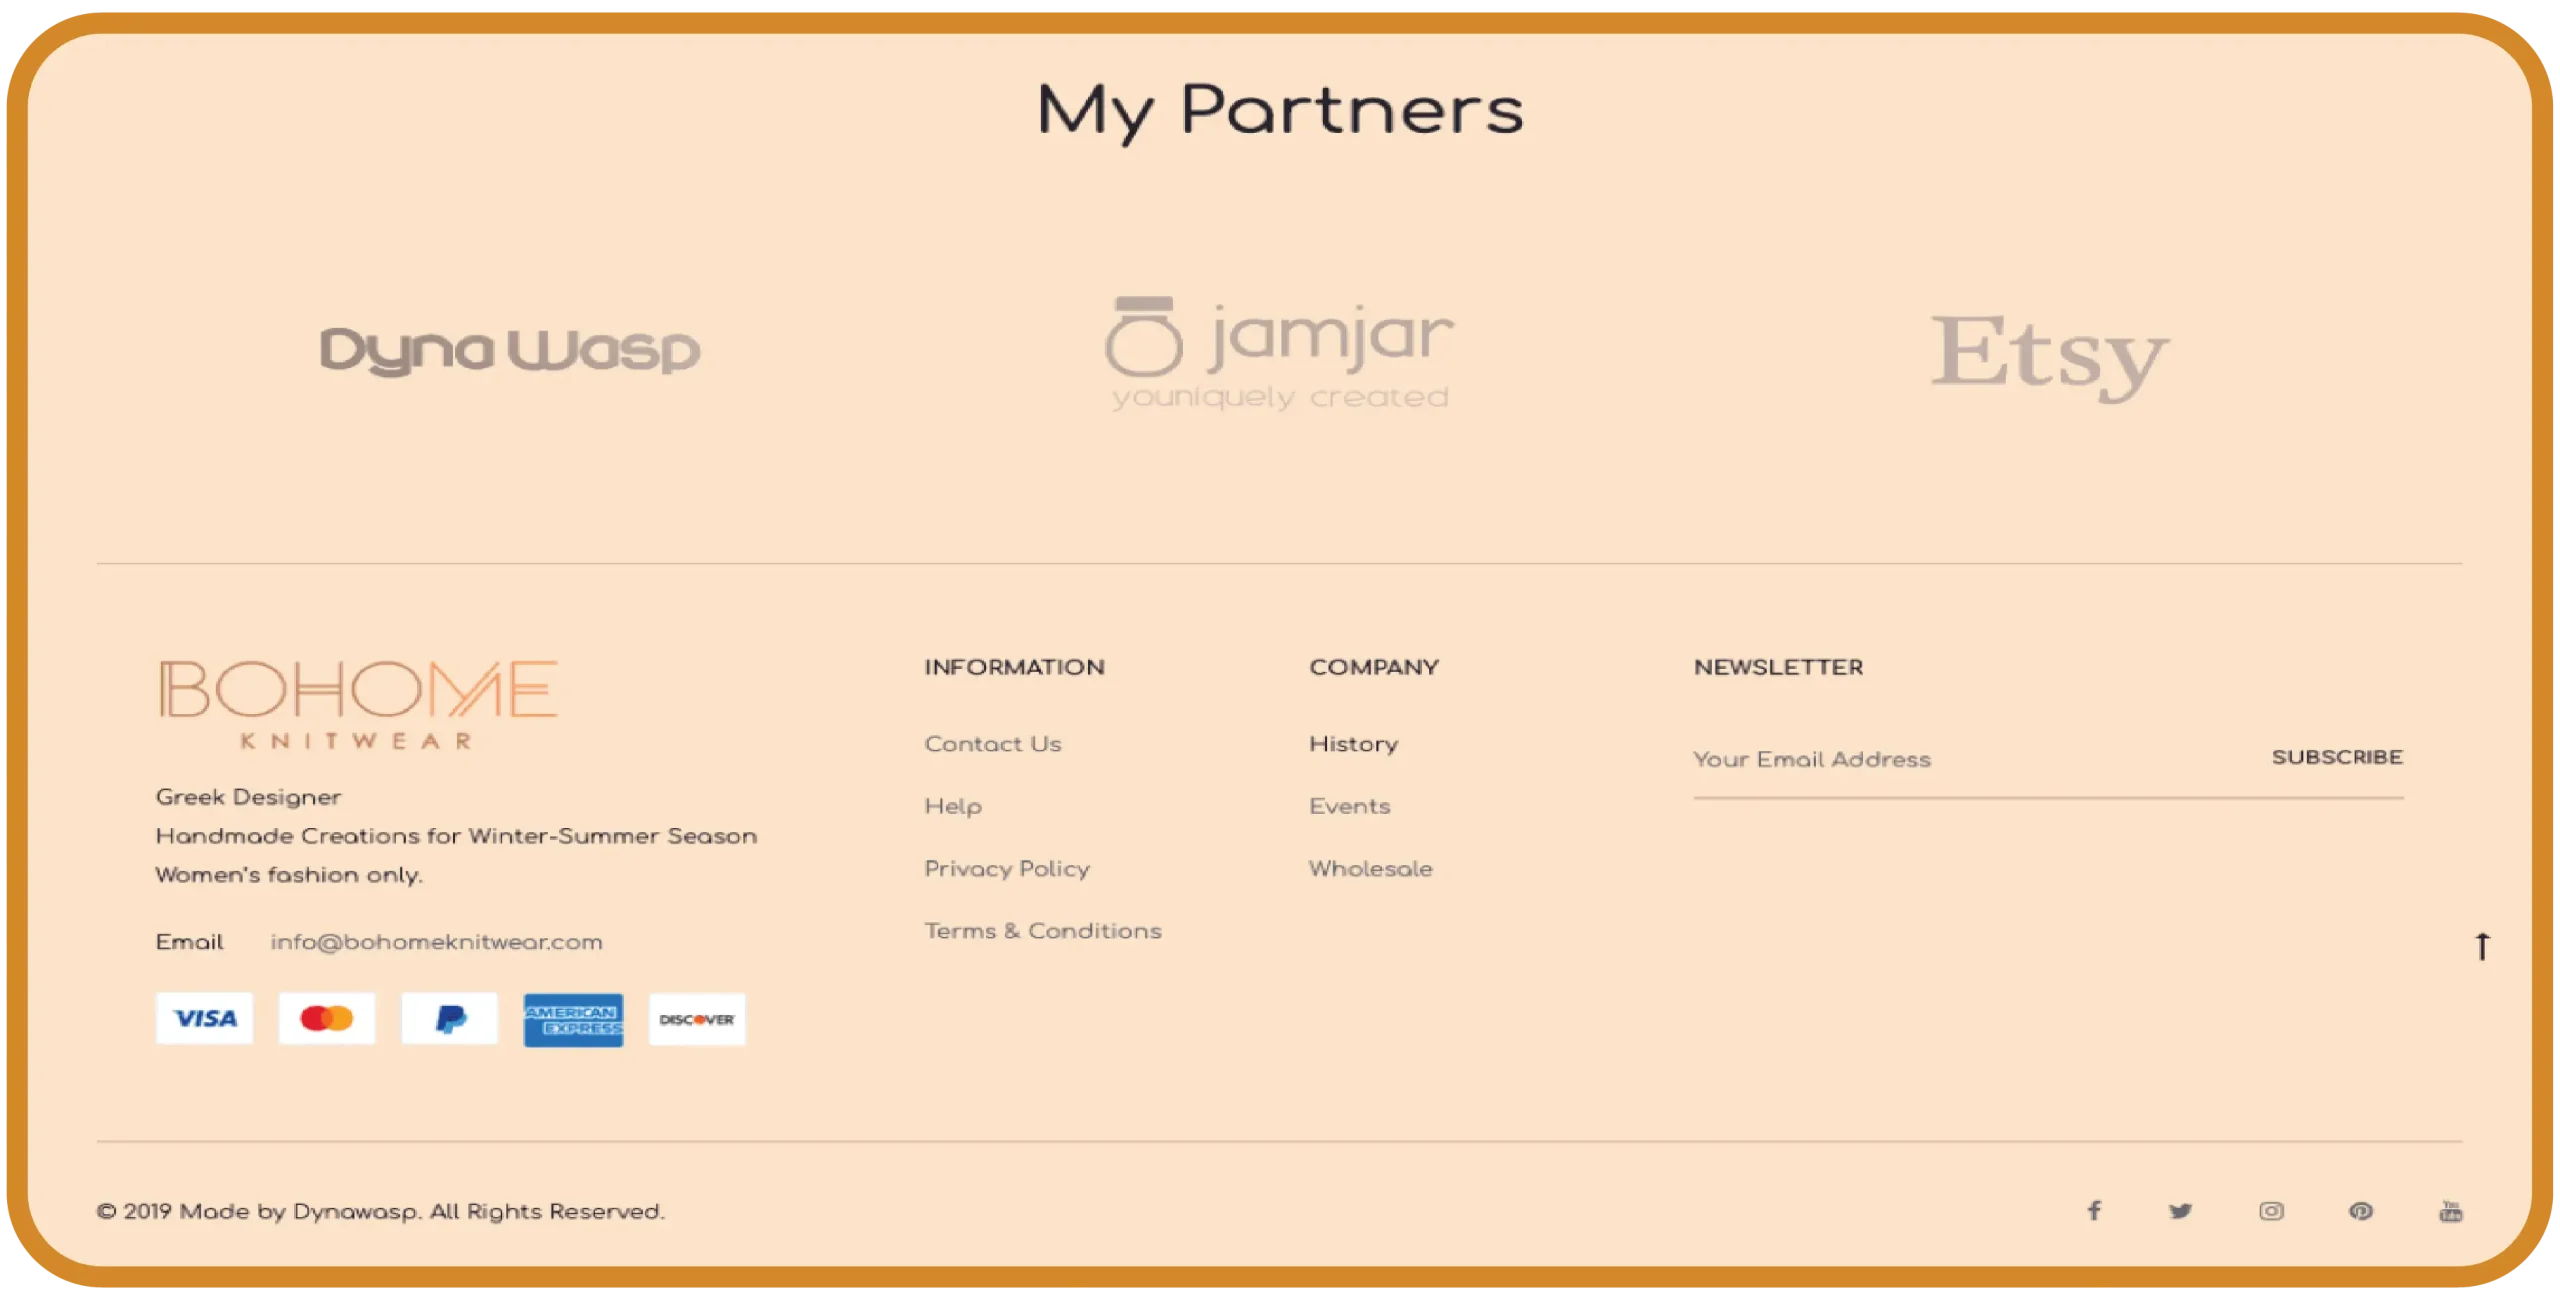Image resolution: width=2560 pixels, height=1300 pixels.
Task: Click the COMPANY column heading
Action: pyautogui.click(x=1374, y=667)
